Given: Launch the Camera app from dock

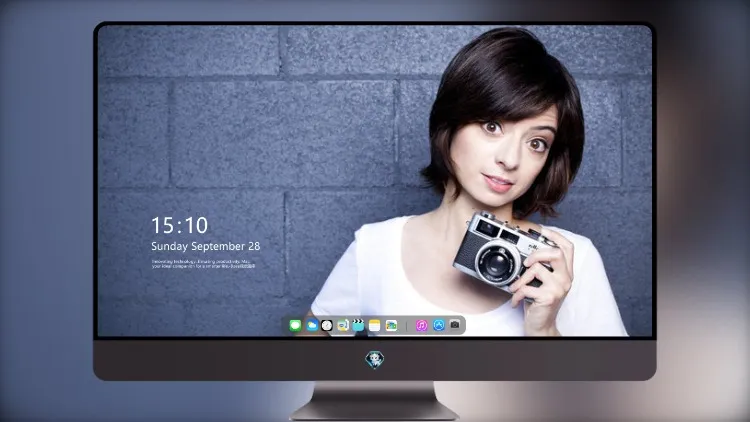Looking at the screenshot, I should pos(455,325).
